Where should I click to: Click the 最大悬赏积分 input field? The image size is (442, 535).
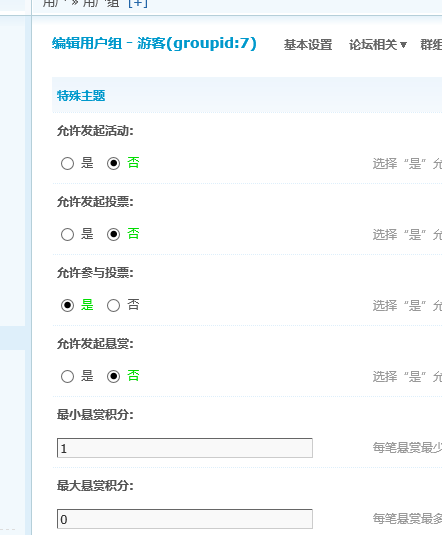(185, 519)
